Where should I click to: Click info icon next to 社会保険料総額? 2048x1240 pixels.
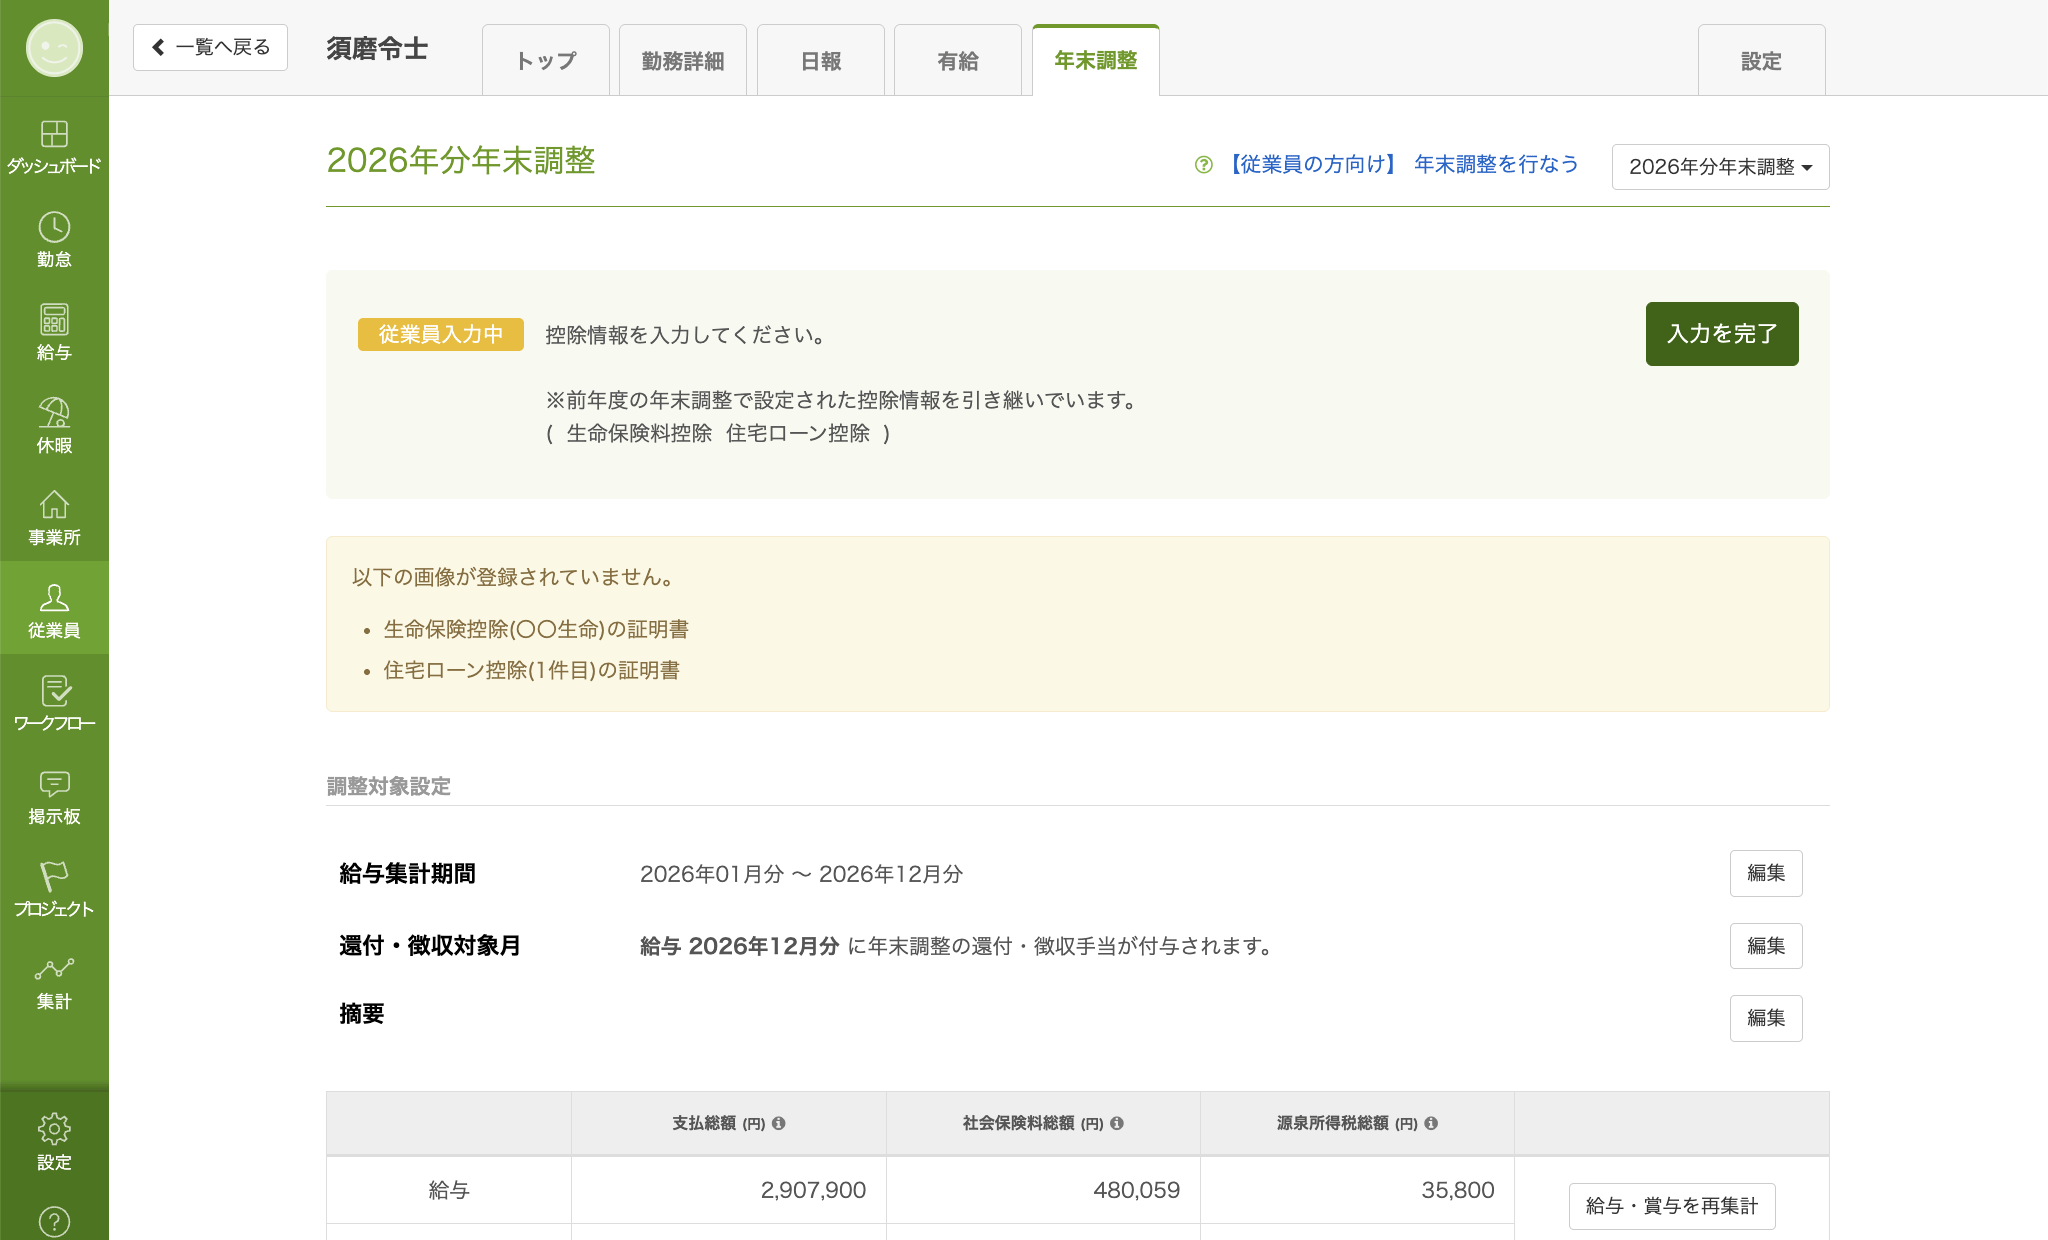[x=1117, y=1123]
